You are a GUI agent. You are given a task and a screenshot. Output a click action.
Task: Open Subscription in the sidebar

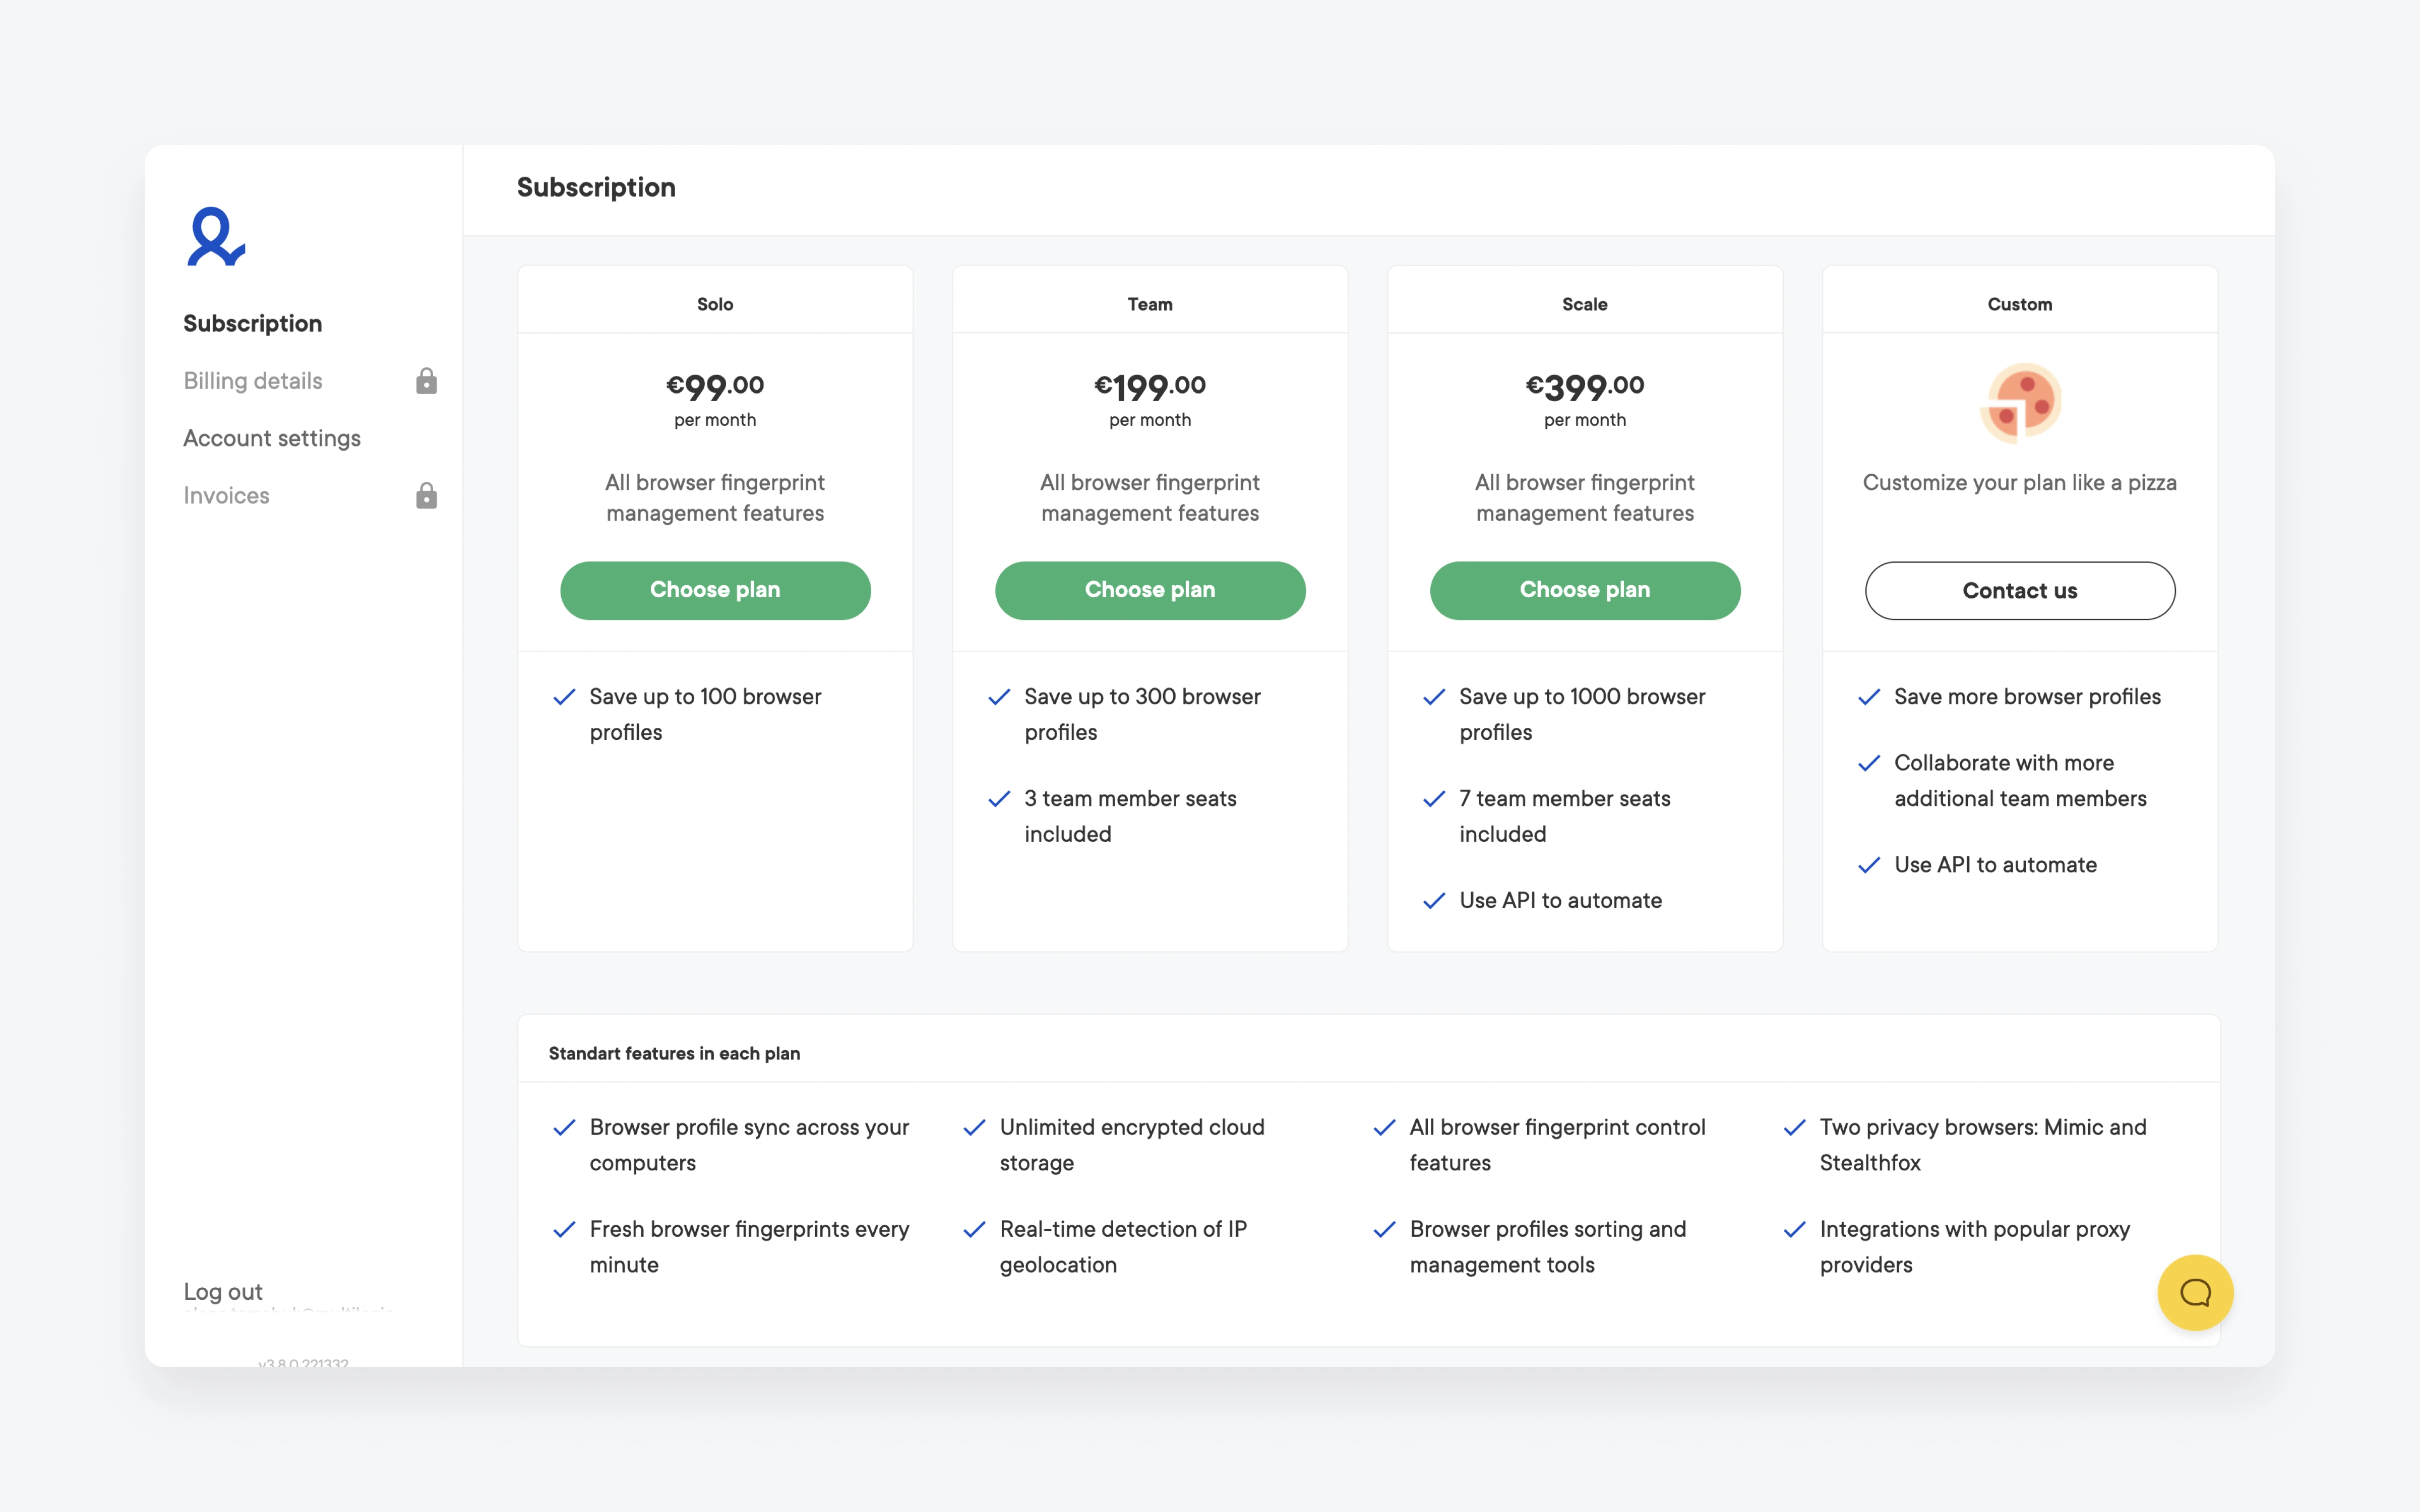[x=253, y=323]
